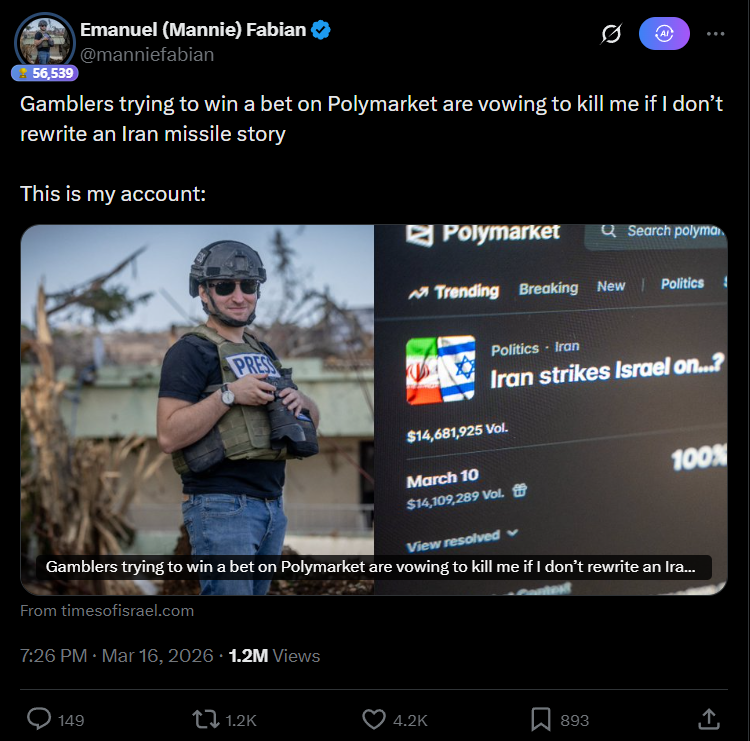Open the @manniefabian handle link
Image resolution: width=750 pixels, height=741 pixels.
147,55
